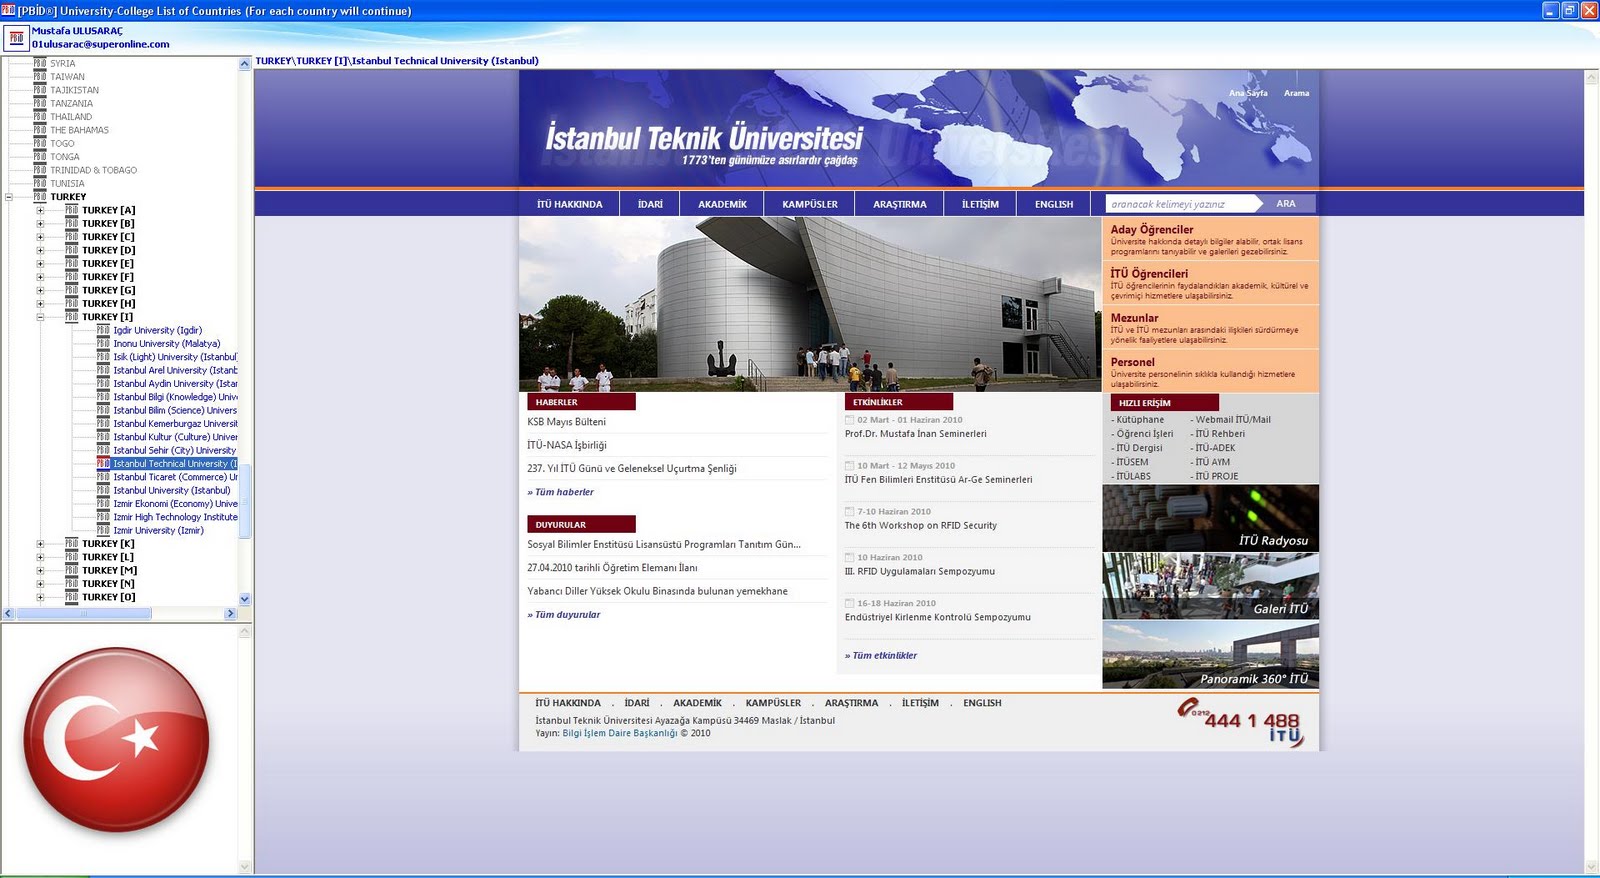
Task: Click the ARA search button
Action: pos(1286,204)
